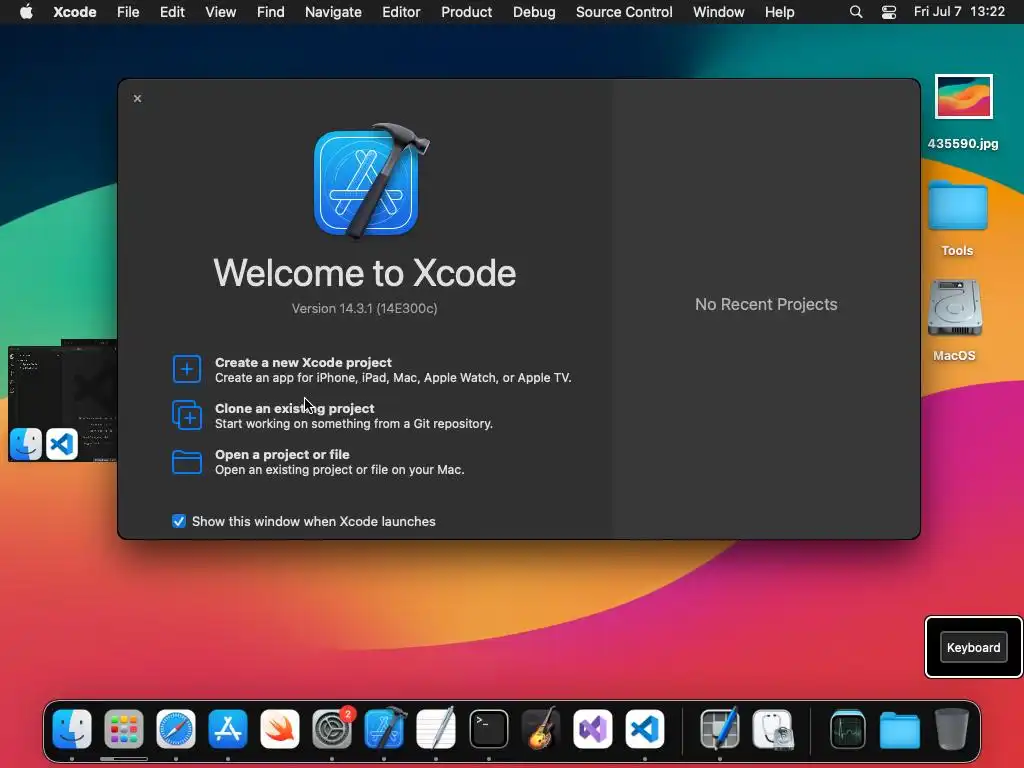
Task: Open Visual Studio Code in the Dock
Action: (x=645, y=729)
